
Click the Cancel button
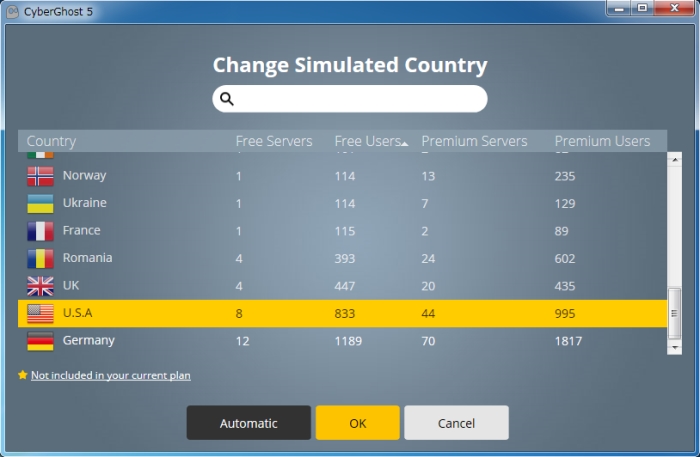pyautogui.click(x=456, y=423)
